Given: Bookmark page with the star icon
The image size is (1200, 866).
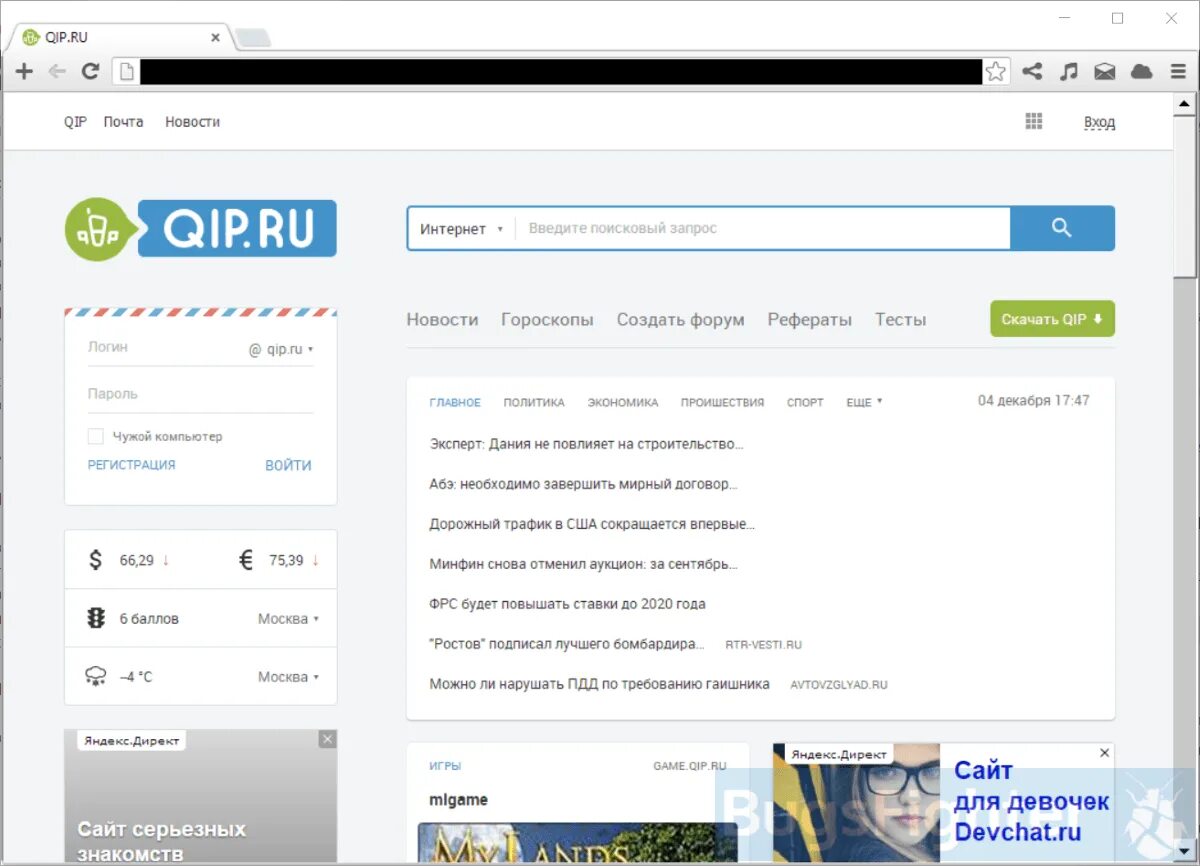Looking at the screenshot, I should (x=995, y=71).
